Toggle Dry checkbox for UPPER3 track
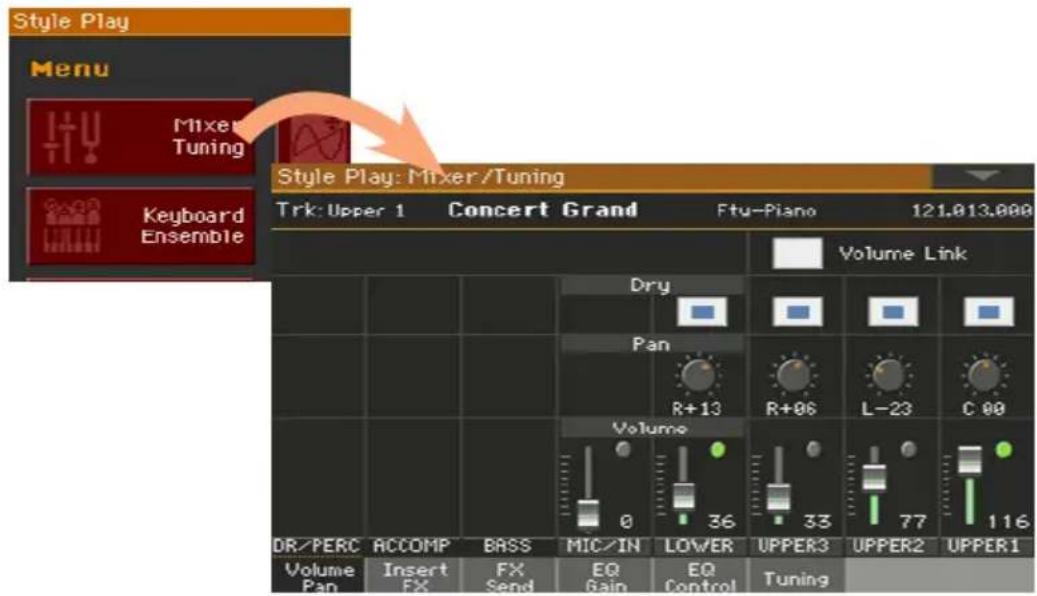Image resolution: width=1037 pixels, height=596 pixels. (x=798, y=312)
